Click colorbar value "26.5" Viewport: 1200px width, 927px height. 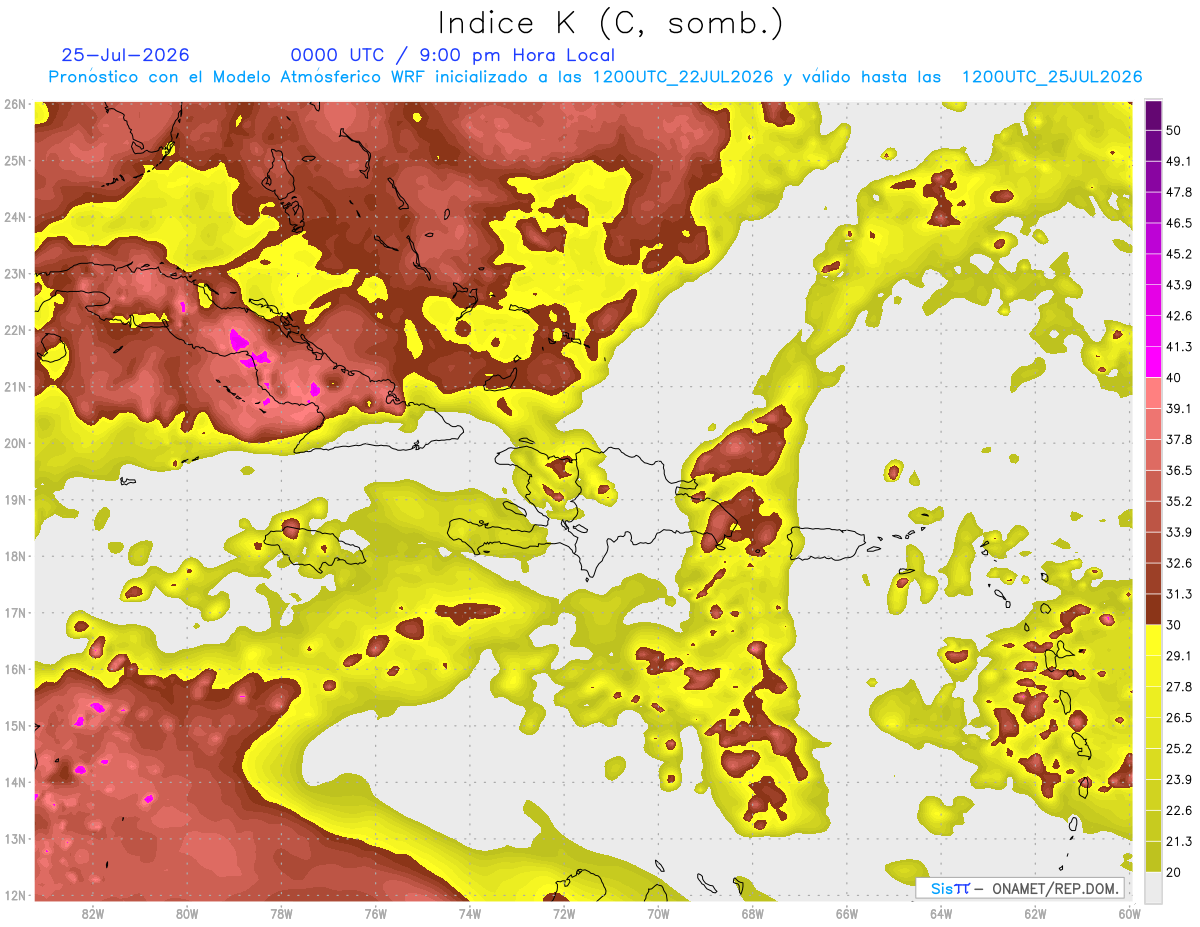(1179, 718)
